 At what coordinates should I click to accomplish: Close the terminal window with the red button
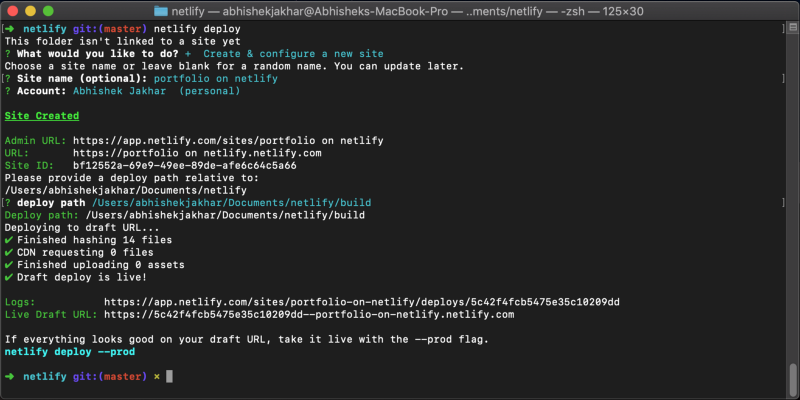(x=13, y=10)
